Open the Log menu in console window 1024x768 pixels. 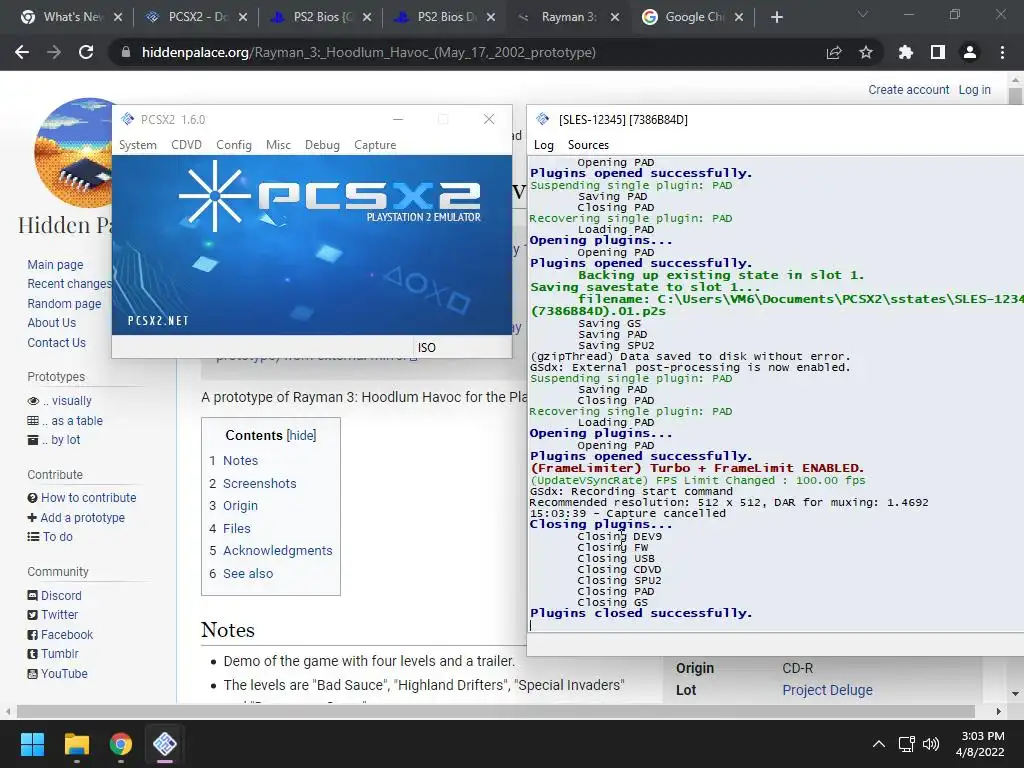tap(543, 145)
